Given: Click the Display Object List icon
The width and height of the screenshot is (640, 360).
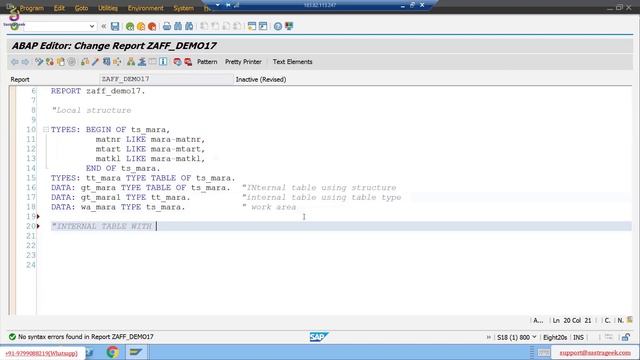Looking at the screenshot, I should click(x=131, y=62).
